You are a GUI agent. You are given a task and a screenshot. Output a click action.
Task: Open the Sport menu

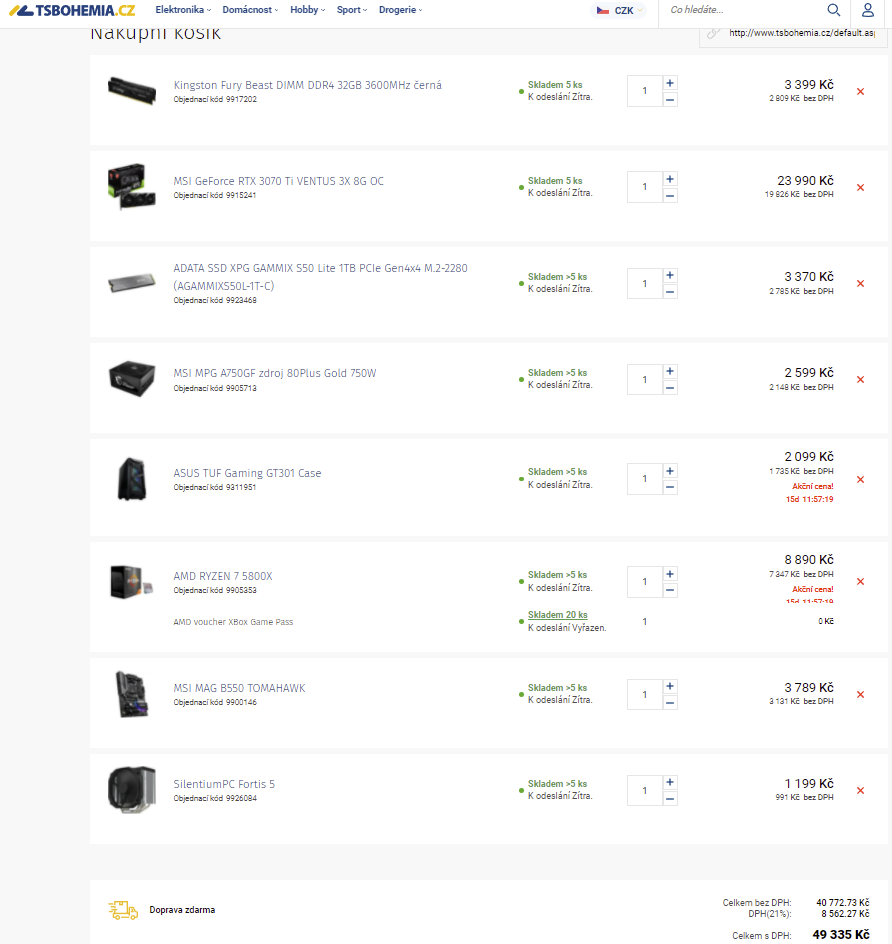351,10
